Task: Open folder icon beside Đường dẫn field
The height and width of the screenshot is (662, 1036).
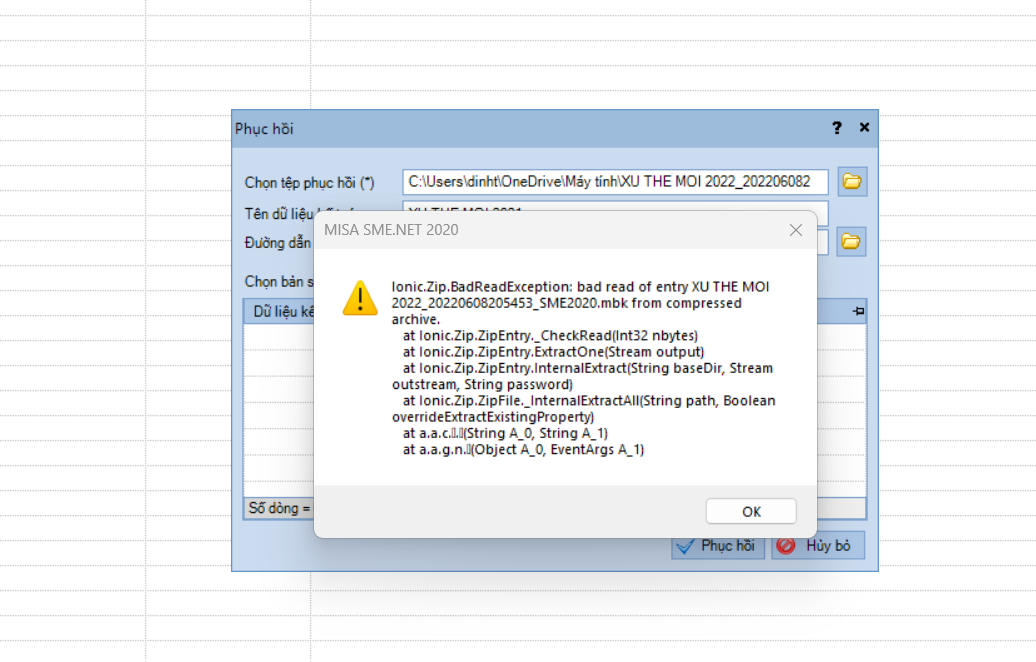Action: [851, 242]
